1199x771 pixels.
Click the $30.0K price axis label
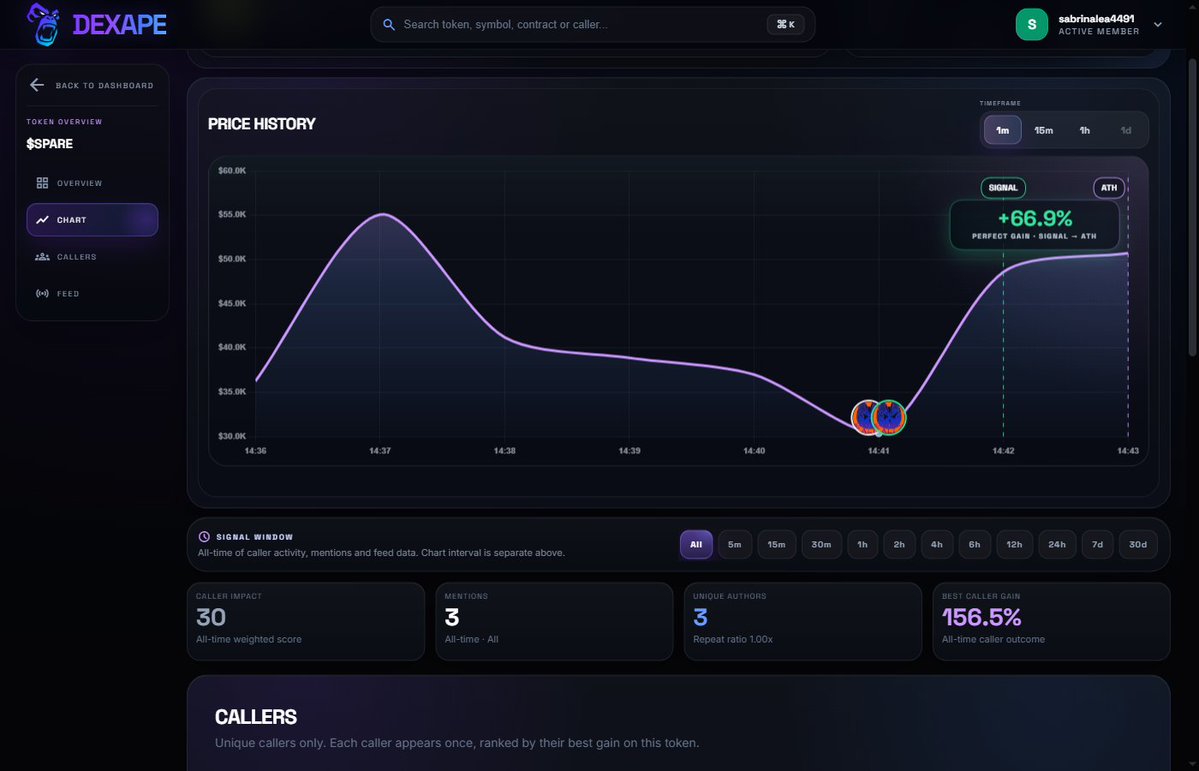click(232, 436)
